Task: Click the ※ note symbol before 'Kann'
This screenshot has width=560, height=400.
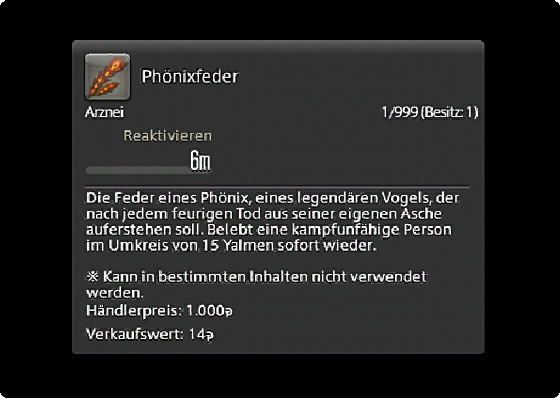Action: 92,276
